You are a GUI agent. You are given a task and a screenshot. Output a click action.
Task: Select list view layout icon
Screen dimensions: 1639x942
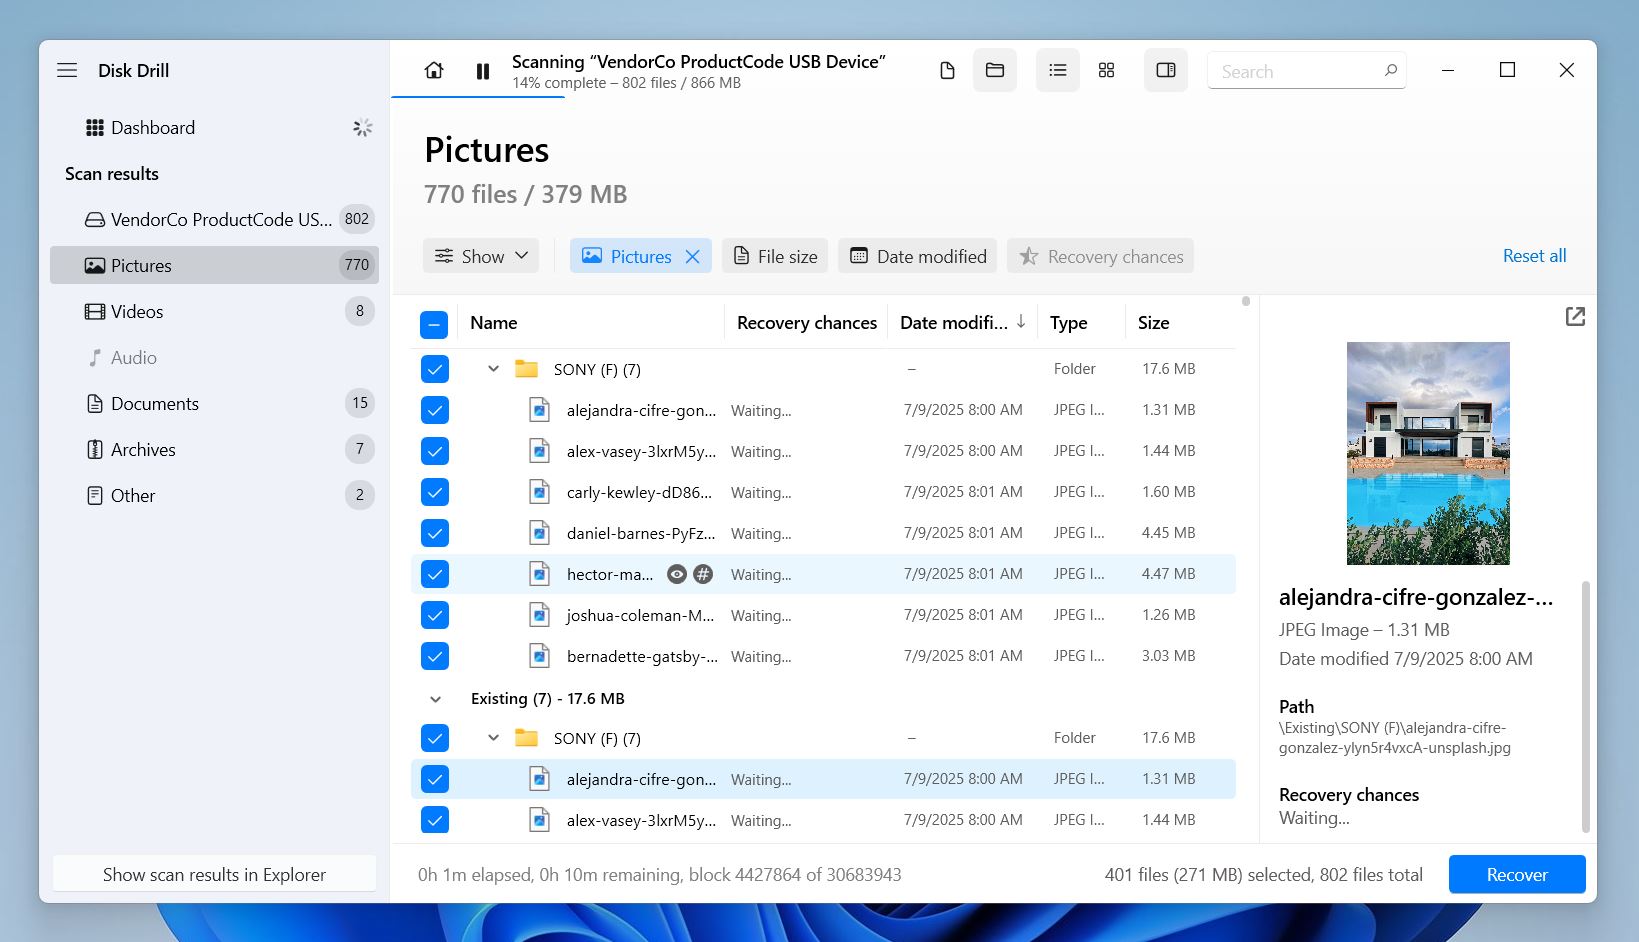(x=1058, y=70)
